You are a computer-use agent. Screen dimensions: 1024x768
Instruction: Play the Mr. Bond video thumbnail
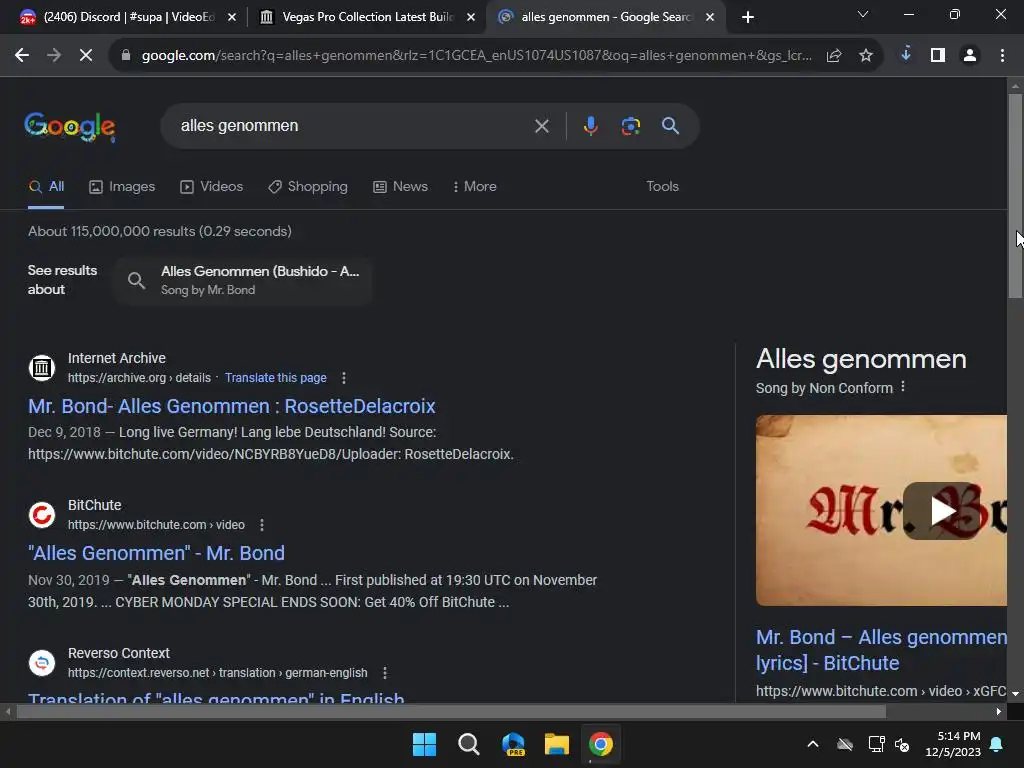[x=940, y=511]
